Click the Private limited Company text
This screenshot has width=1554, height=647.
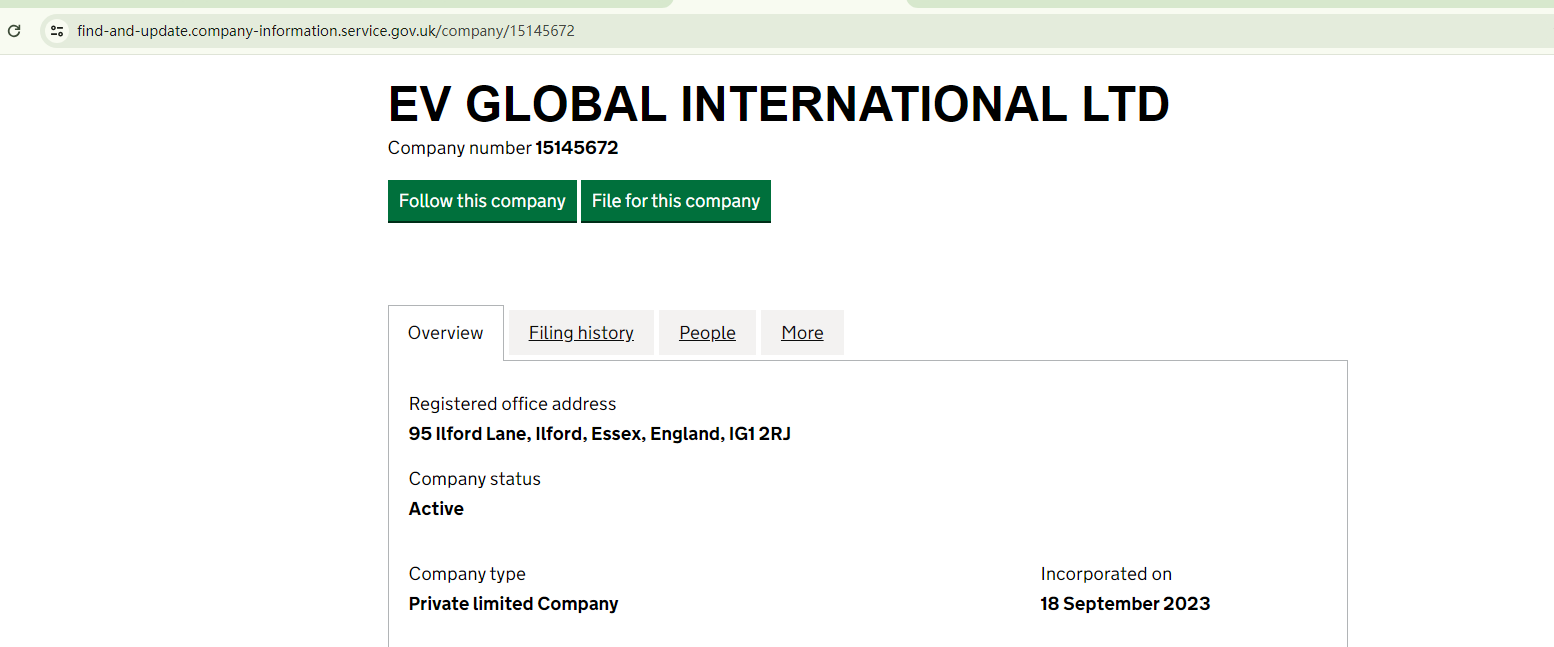513,604
